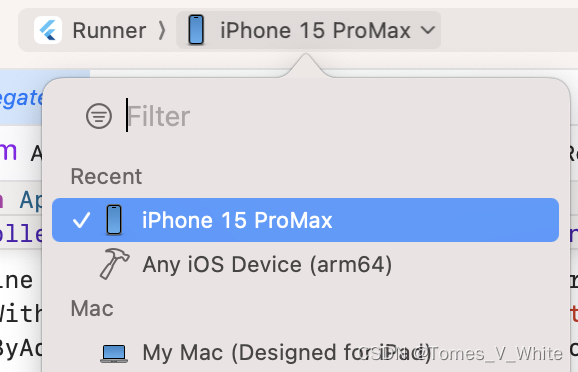The image size is (578, 372).
Task: Click the breadcrumb chevron after Runner
Action: (161, 30)
